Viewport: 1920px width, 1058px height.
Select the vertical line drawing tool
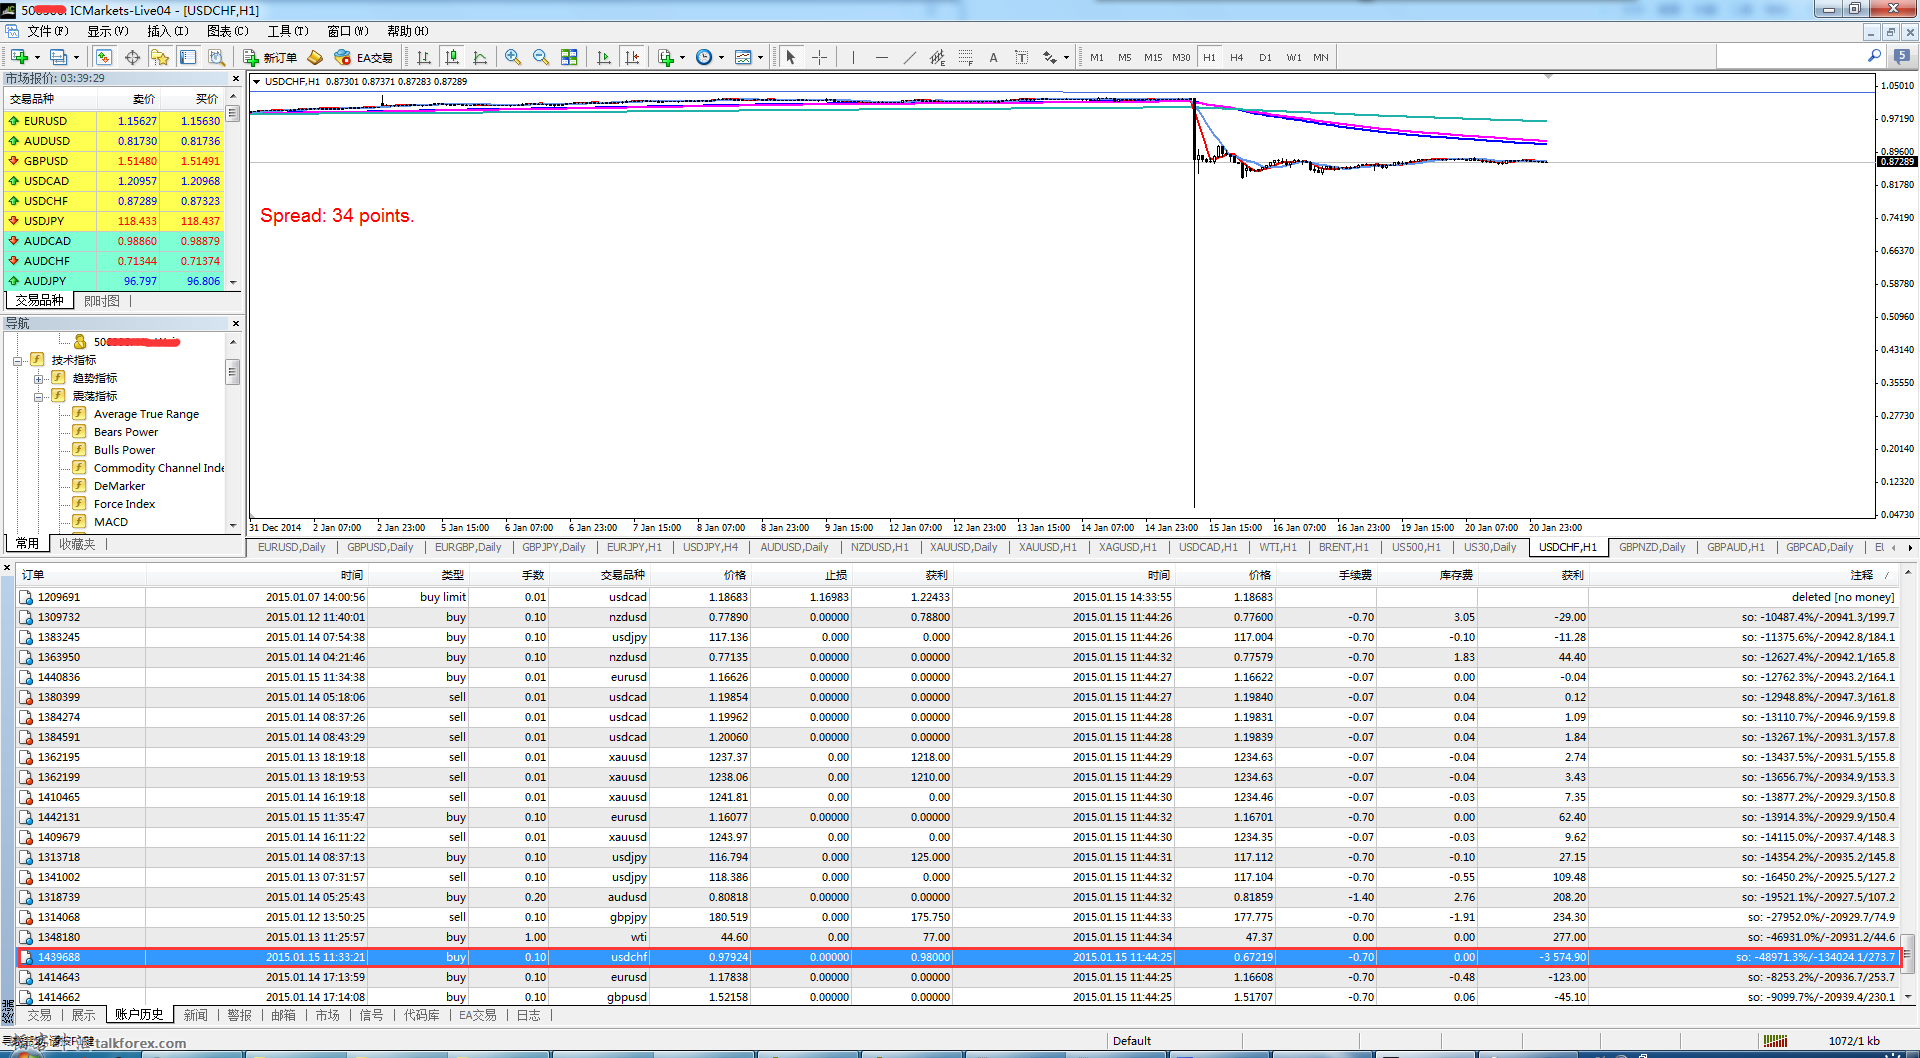coord(853,57)
